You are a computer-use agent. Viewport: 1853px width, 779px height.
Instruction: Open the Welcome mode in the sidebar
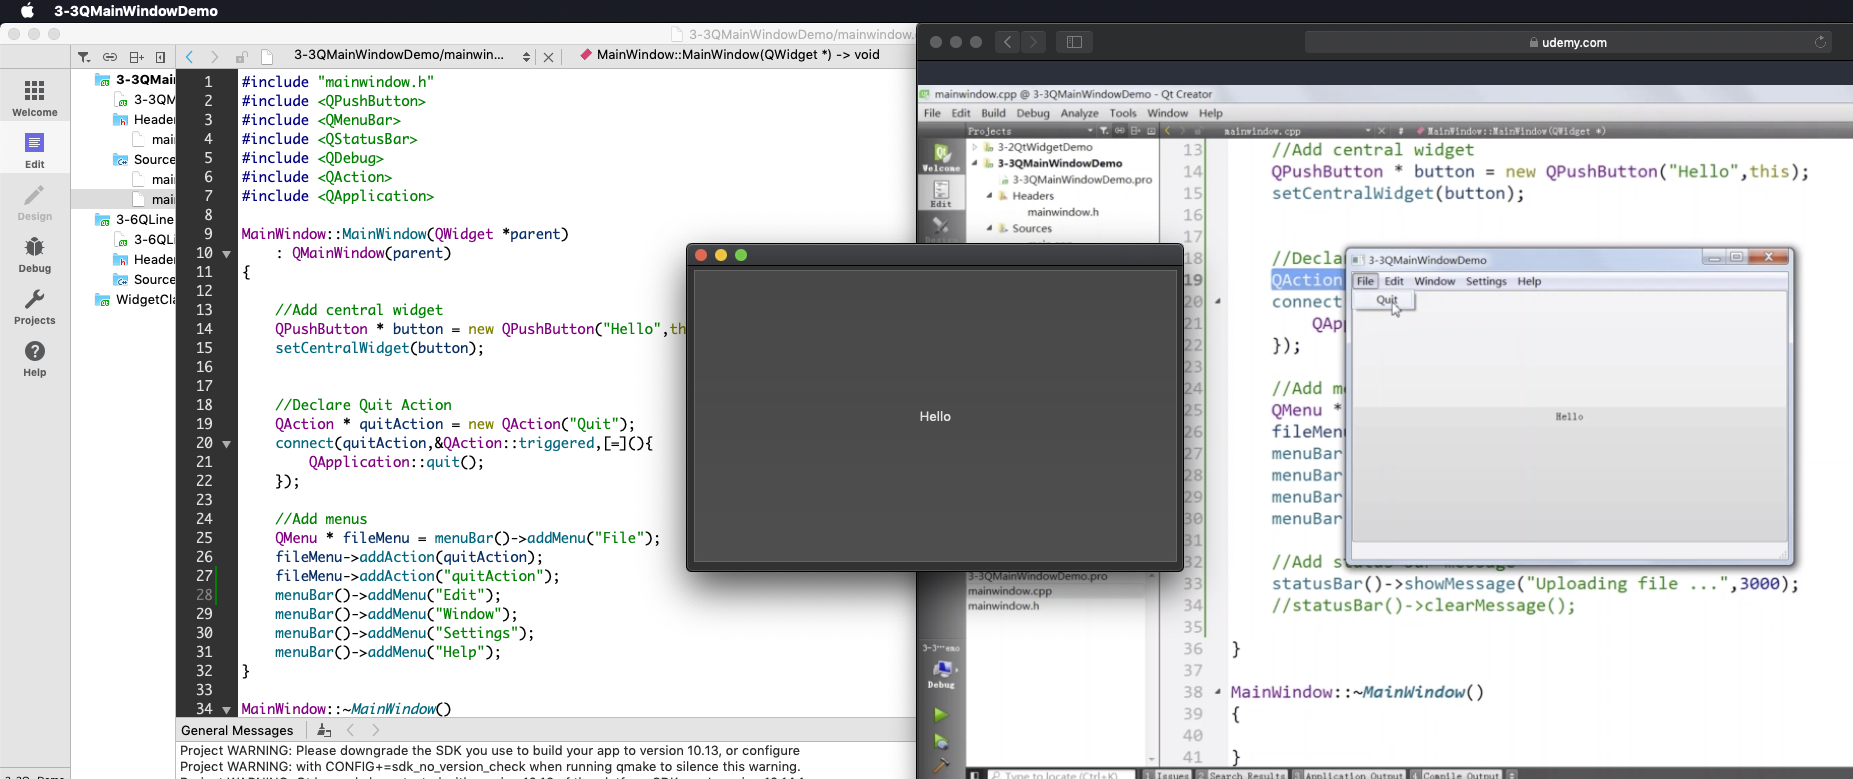pos(34,98)
